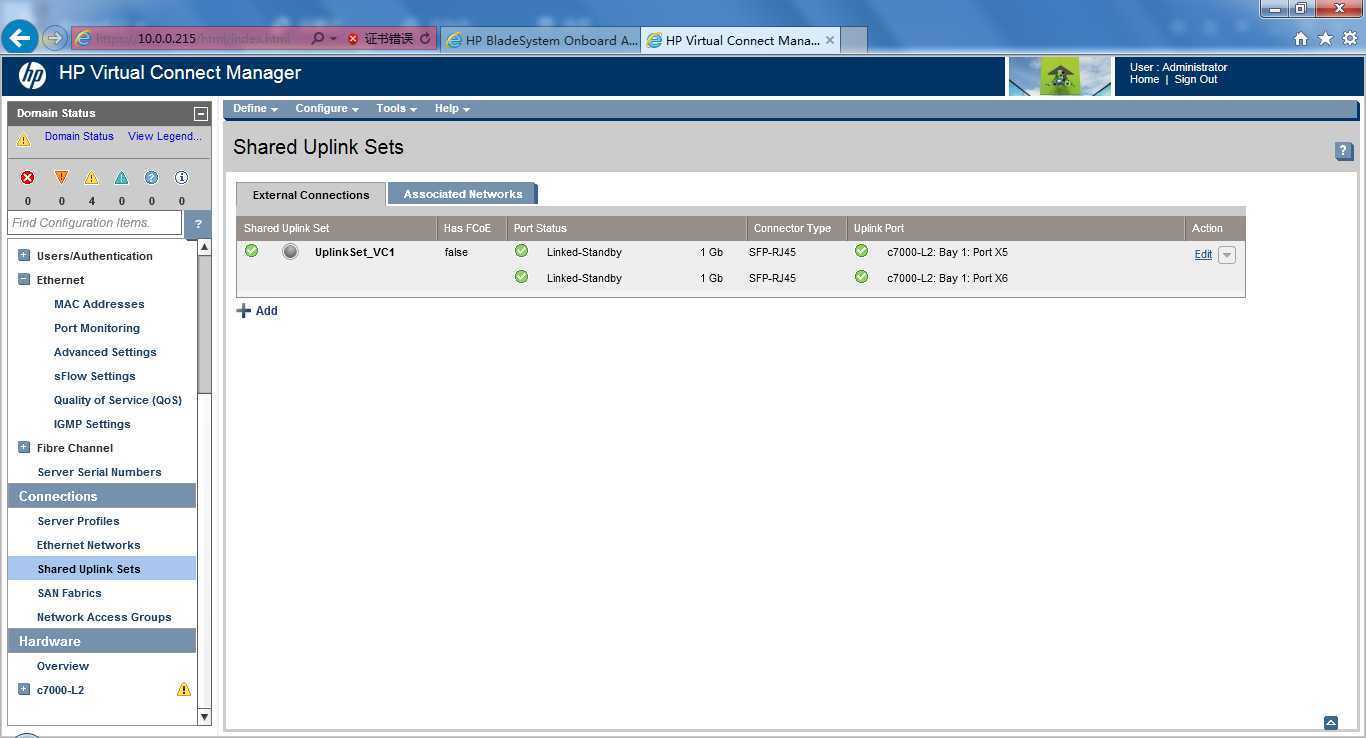The height and width of the screenshot is (738, 1366).
Task: Expand the c7000-L2 tree node
Action: 24,689
